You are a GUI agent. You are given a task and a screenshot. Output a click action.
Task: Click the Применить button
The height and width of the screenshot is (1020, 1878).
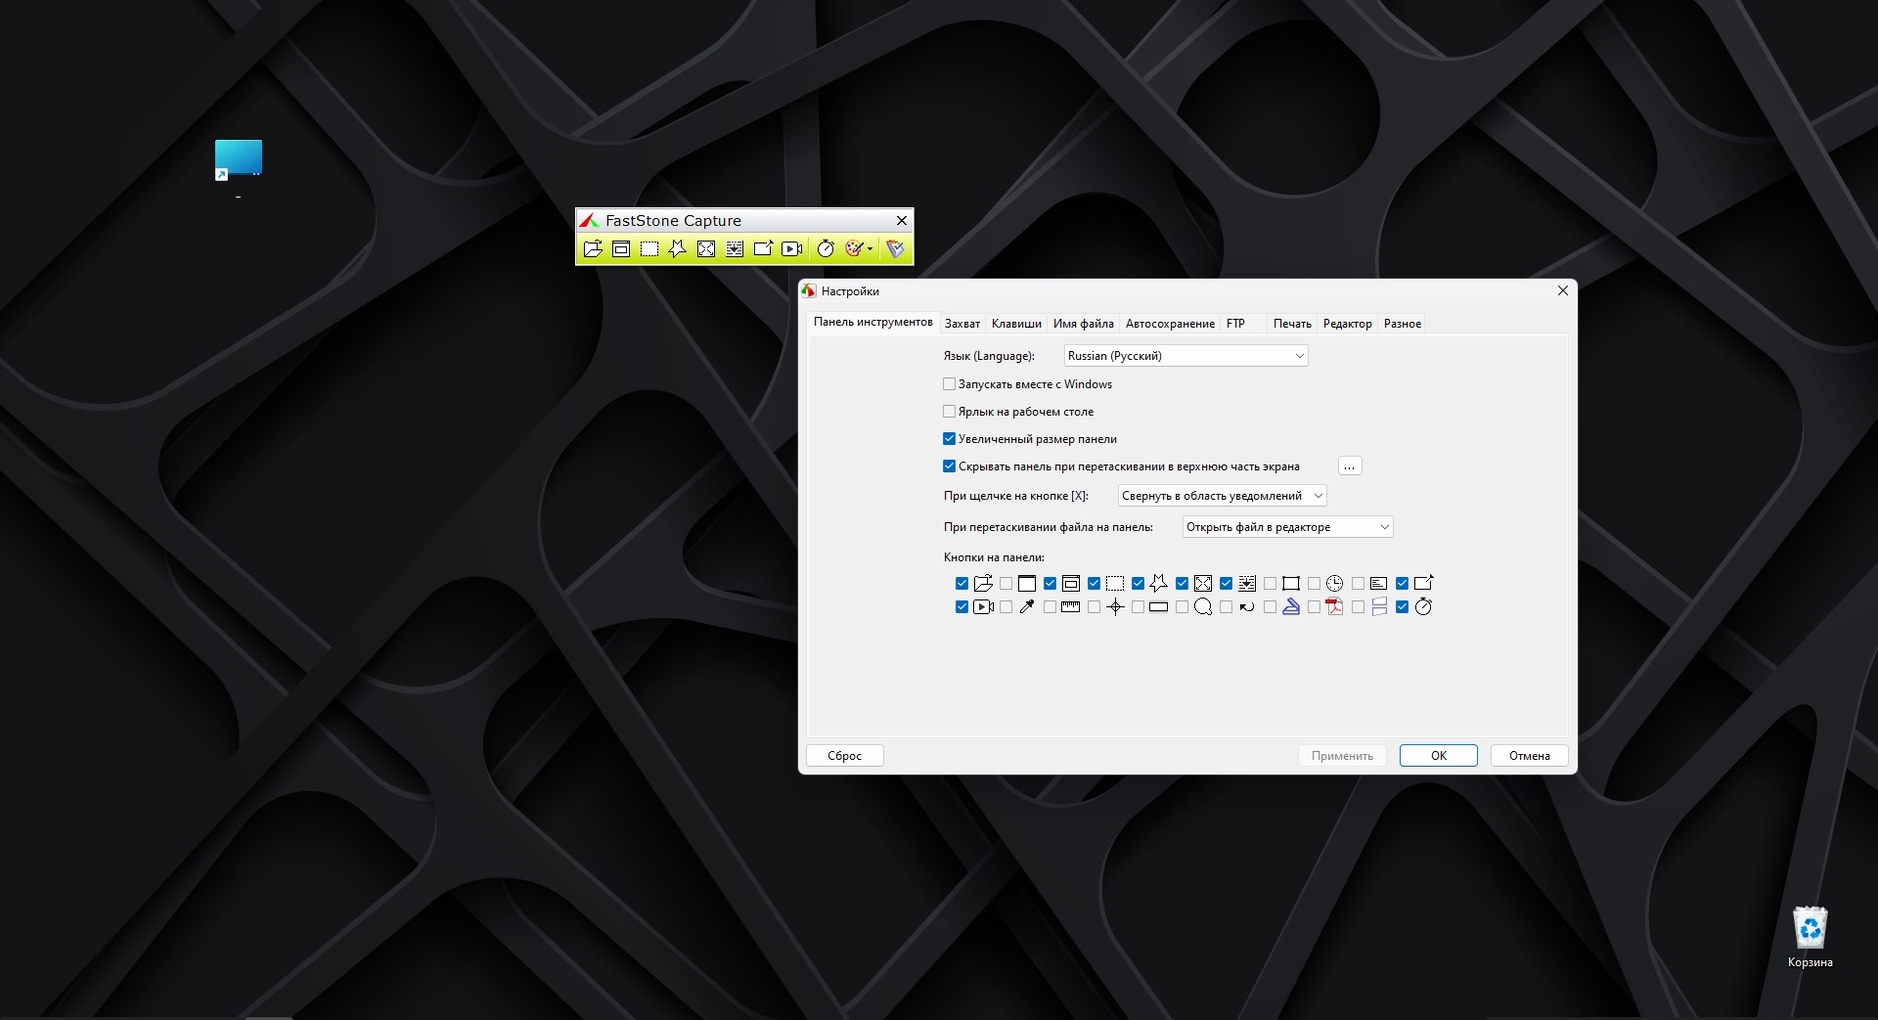pos(1342,756)
